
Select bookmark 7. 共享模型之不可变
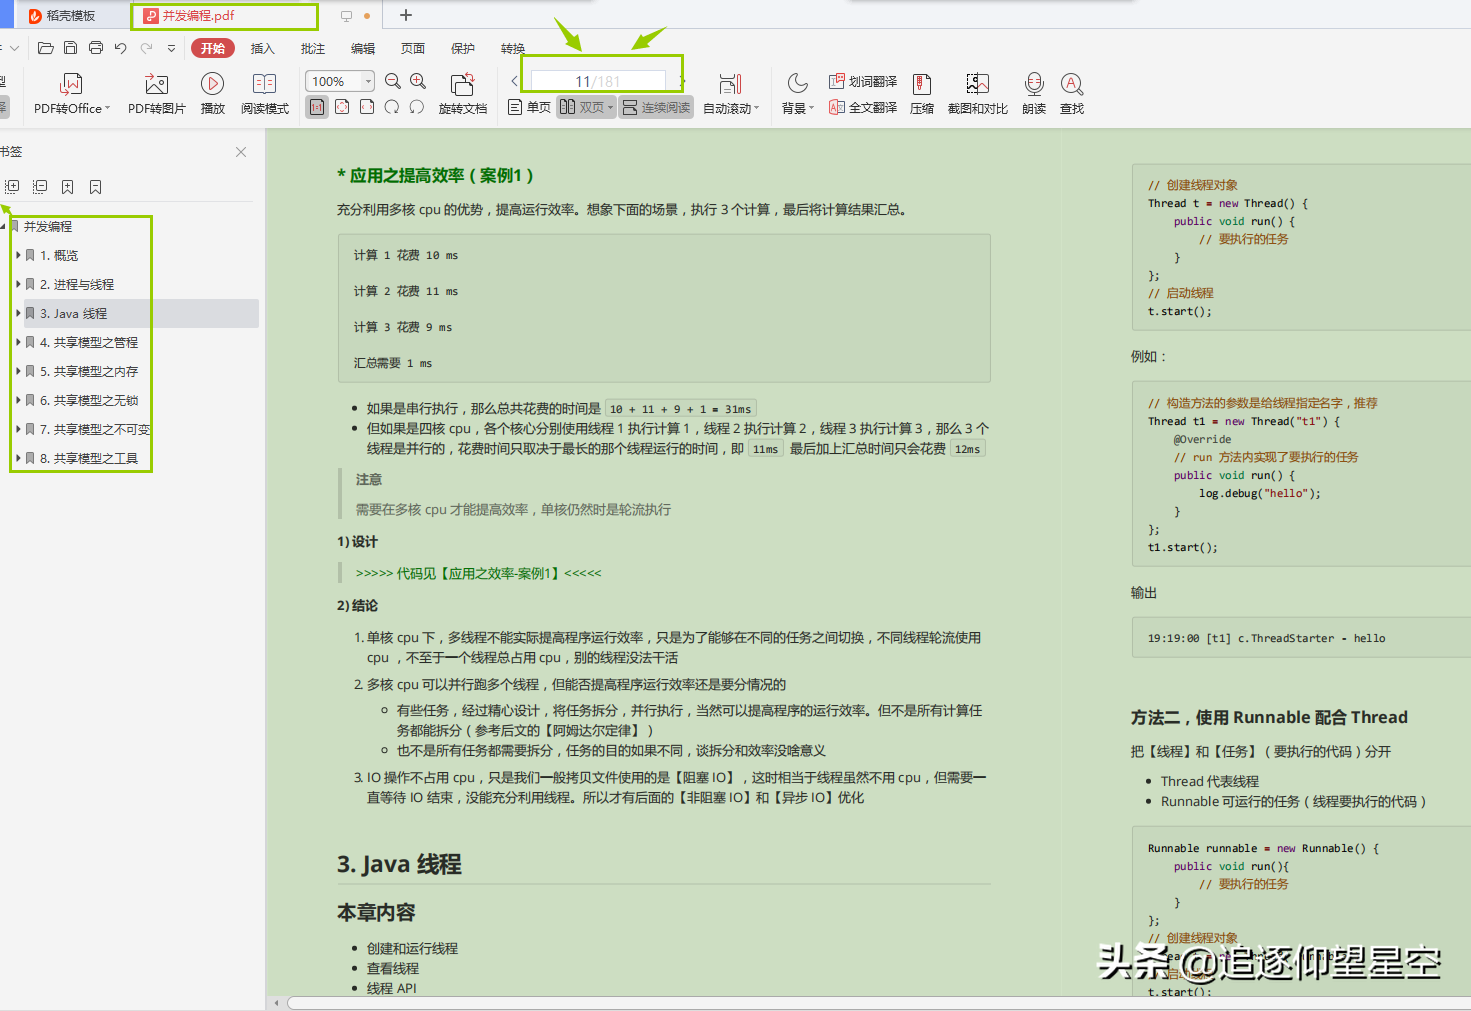click(95, 430)
